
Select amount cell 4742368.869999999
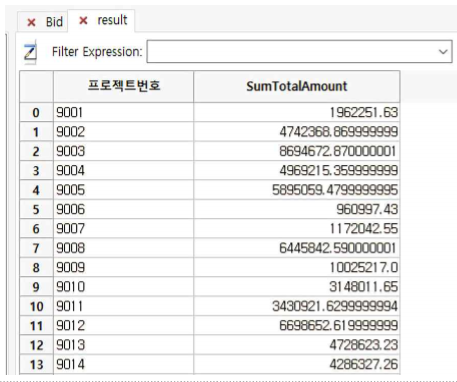coord(297,132)
